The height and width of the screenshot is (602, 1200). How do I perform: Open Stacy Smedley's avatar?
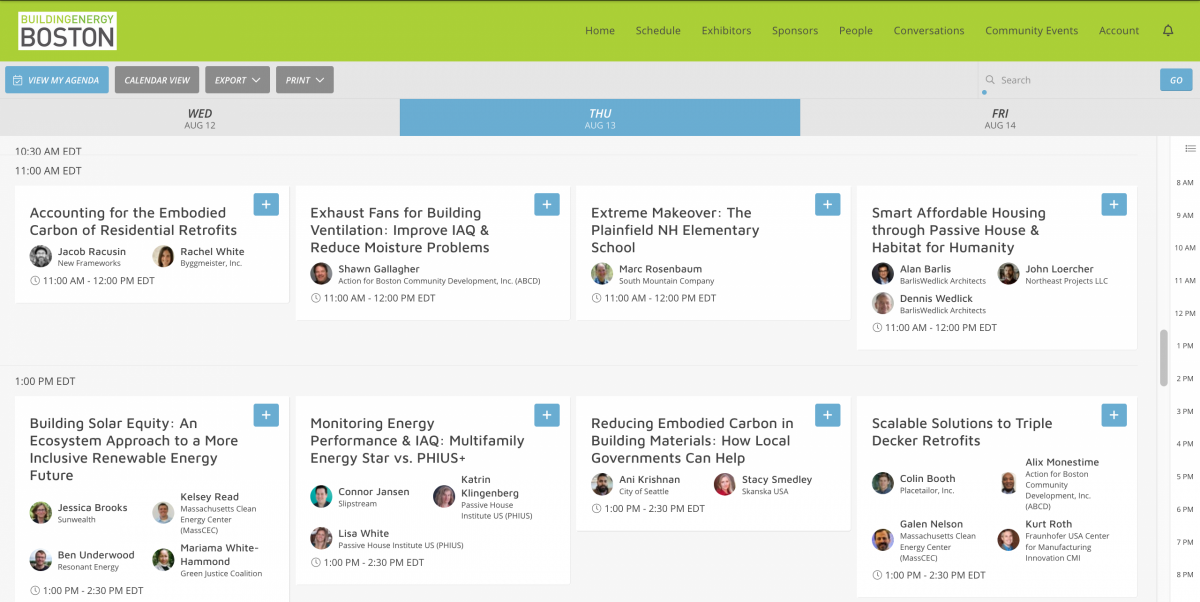725,485
